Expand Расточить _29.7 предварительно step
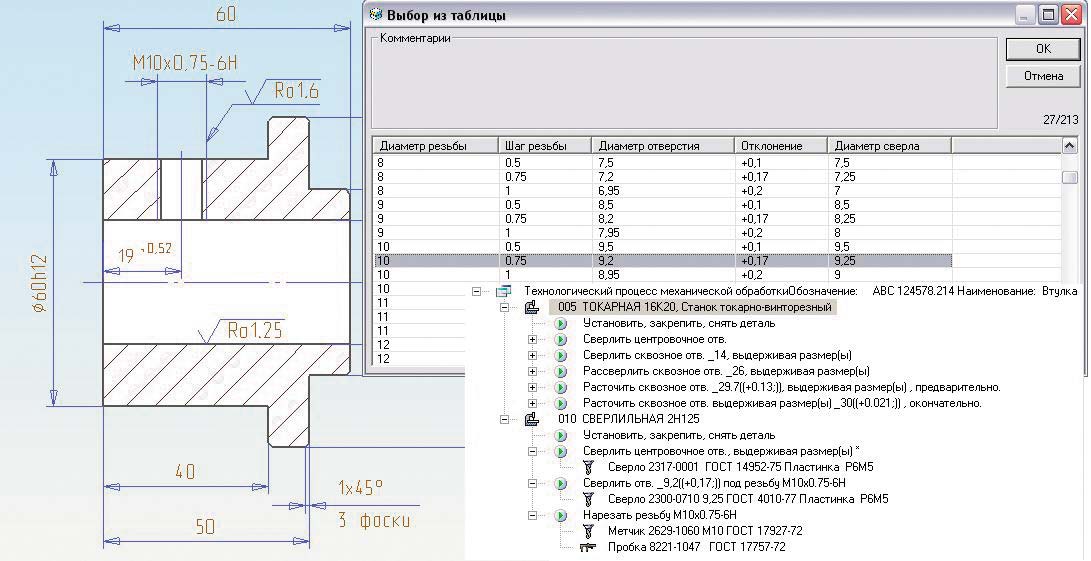This screenshot has width=1091, height=561. coord(533,388)
